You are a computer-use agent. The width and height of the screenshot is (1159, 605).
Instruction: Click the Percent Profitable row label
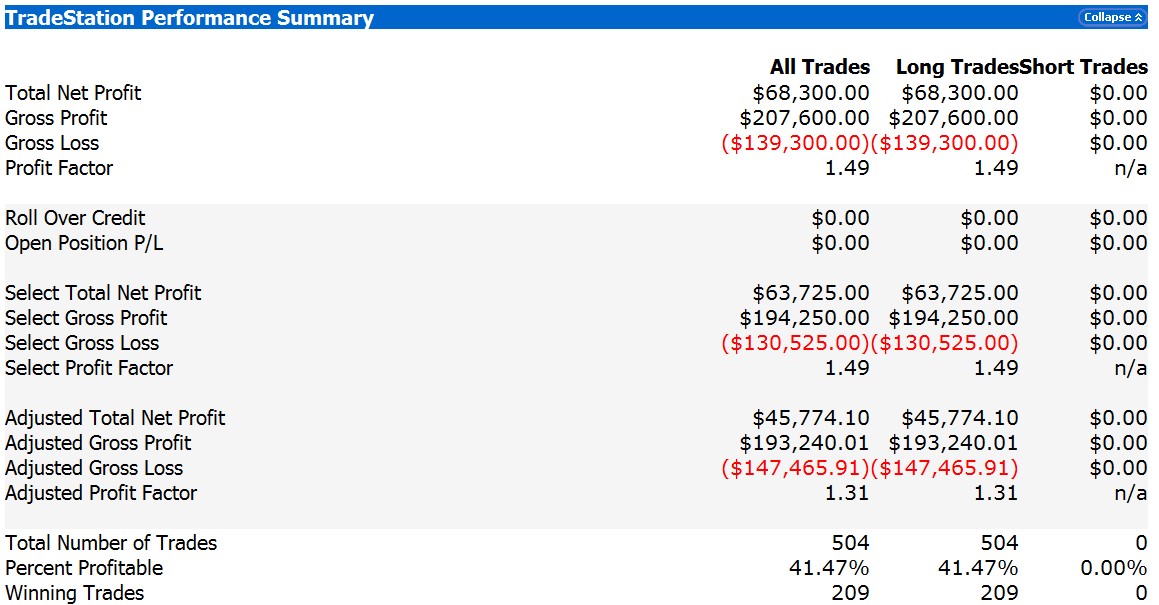tap(84, 568)
